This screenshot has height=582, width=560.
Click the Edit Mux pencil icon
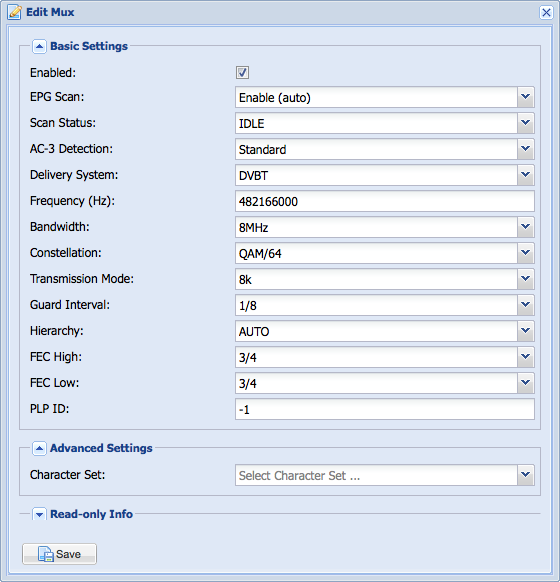pos(14,12)
